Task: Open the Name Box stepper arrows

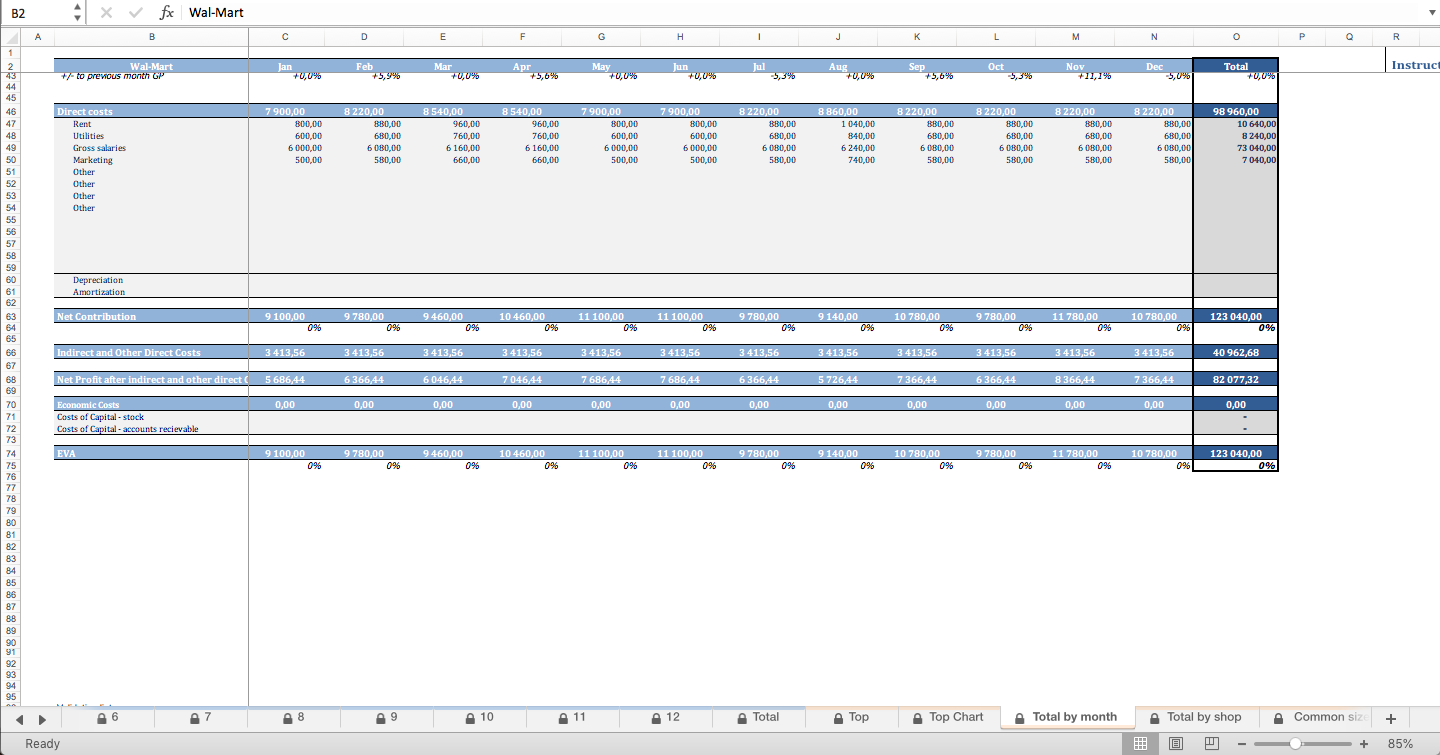Action: (78, 12)
